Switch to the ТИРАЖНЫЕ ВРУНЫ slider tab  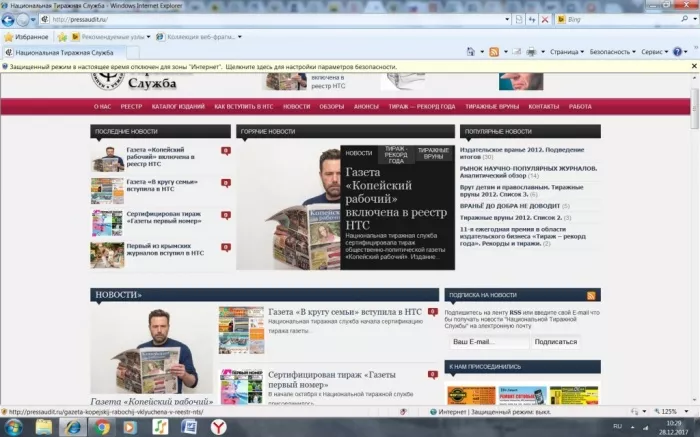(x=433, y=153)
